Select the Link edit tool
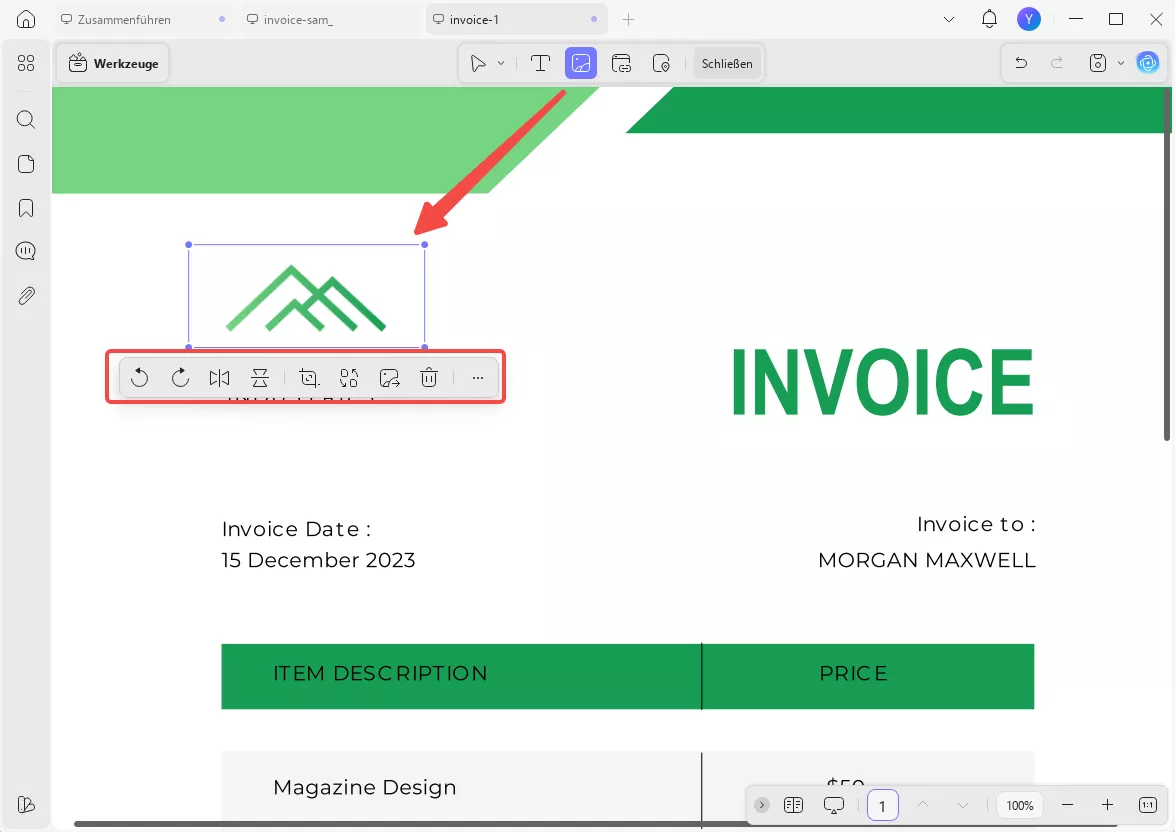 coord(621,64)
